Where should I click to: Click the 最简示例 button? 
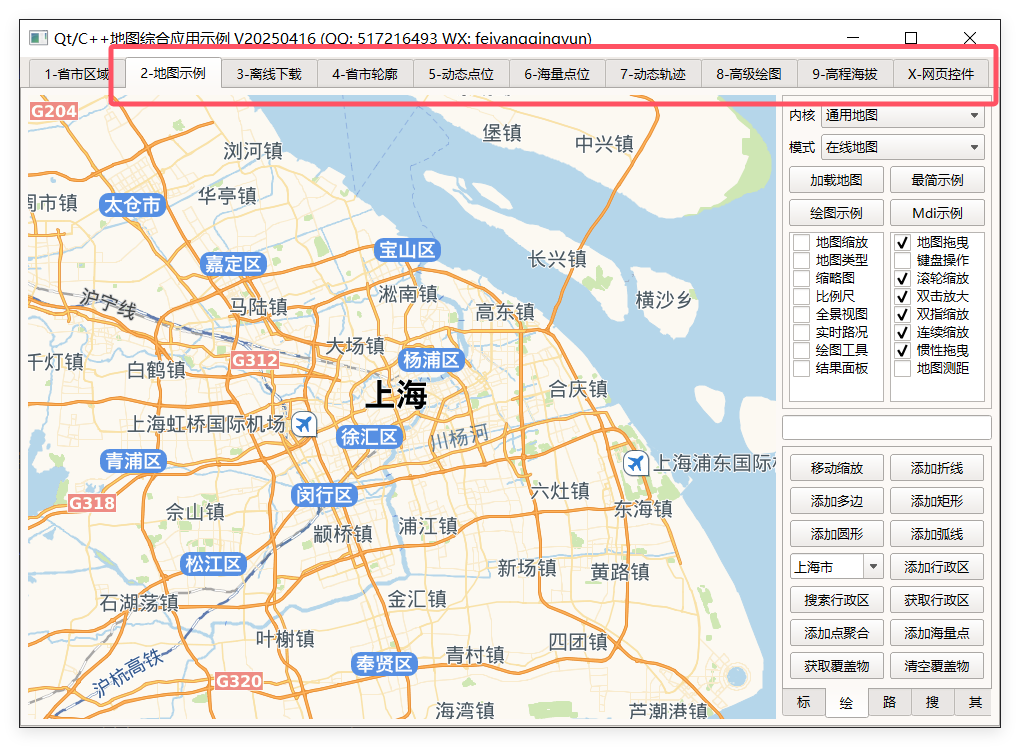point(937,180)
